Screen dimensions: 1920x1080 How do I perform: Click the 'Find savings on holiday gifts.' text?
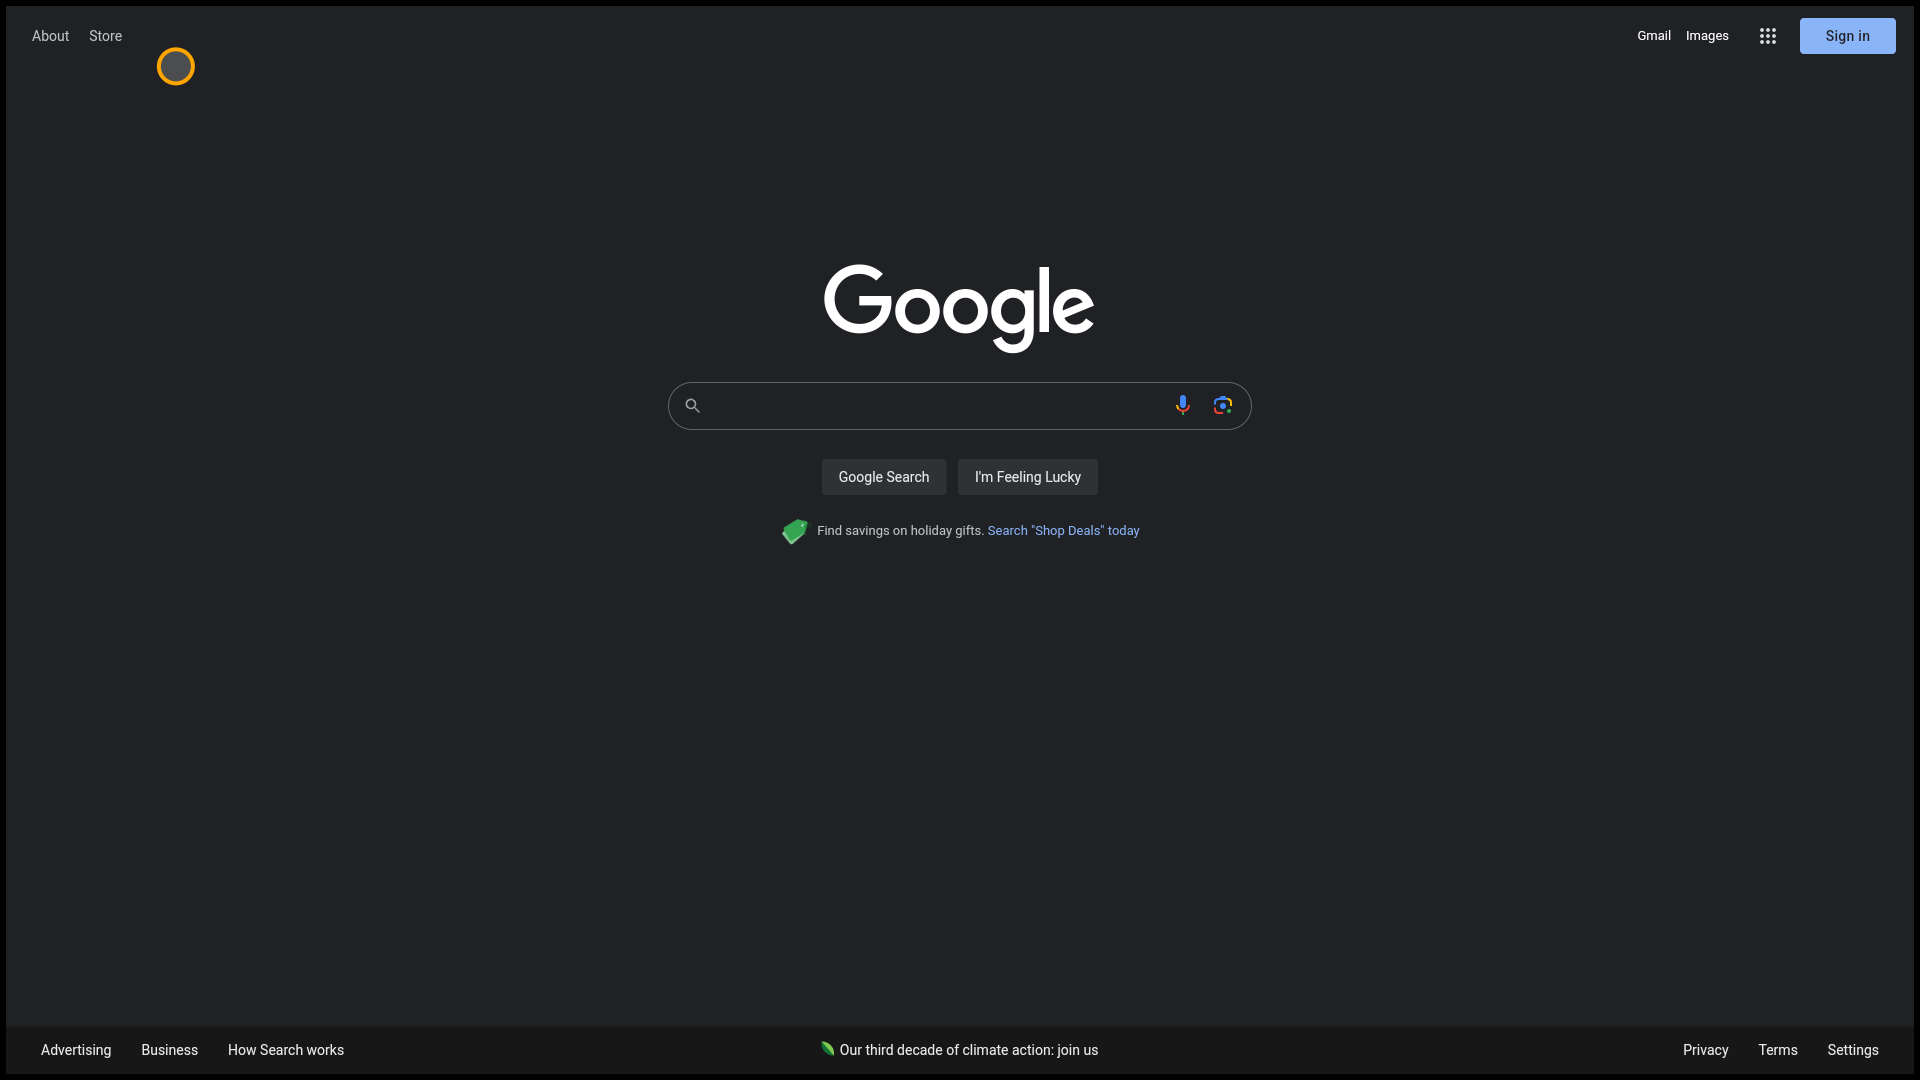[900, 531]
